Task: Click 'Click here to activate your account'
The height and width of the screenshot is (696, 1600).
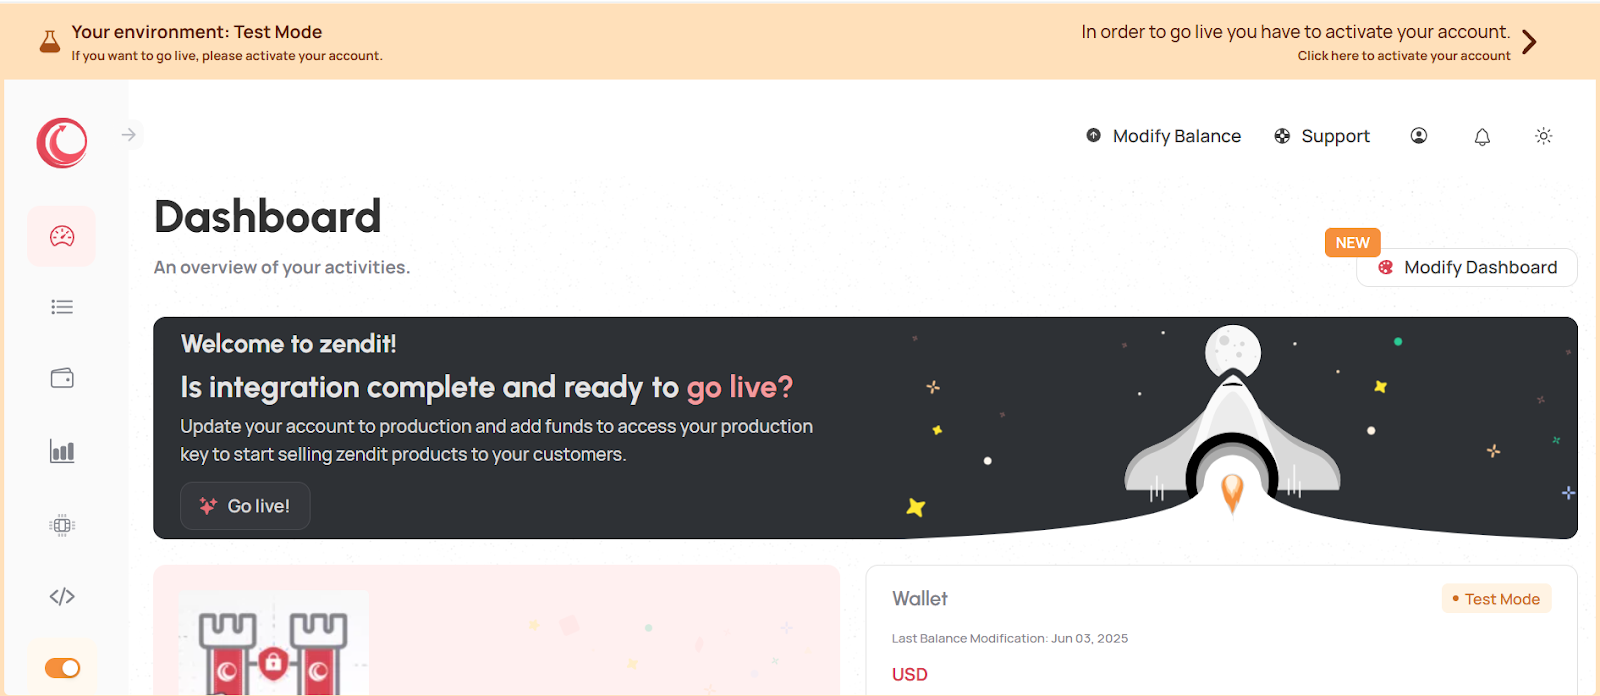Action: (1404, 56)
